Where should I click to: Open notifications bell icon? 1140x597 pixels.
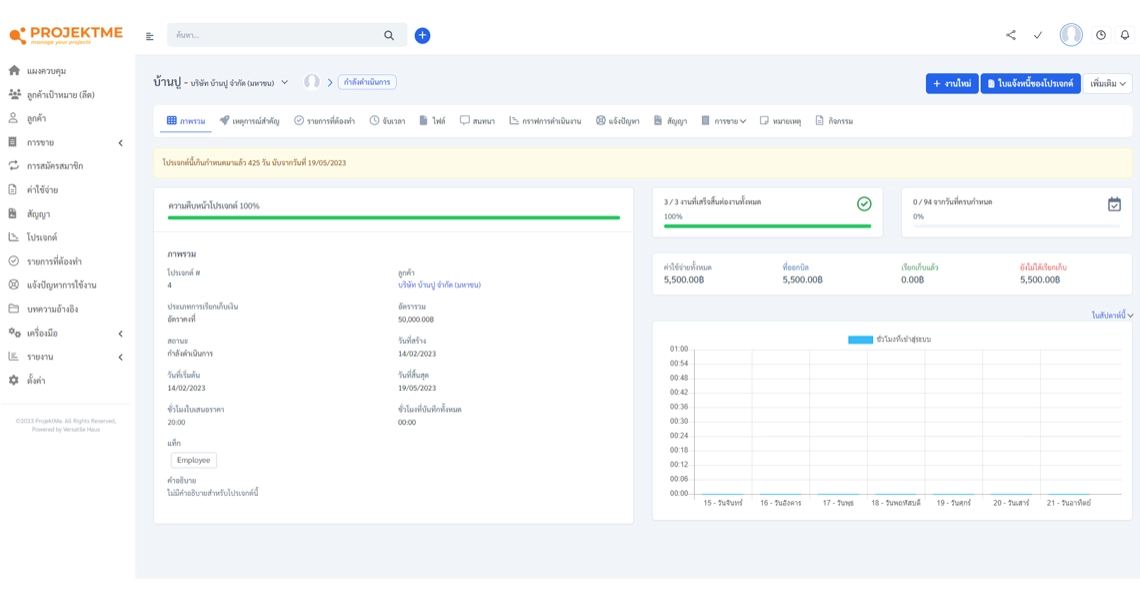pos(1124,35)
